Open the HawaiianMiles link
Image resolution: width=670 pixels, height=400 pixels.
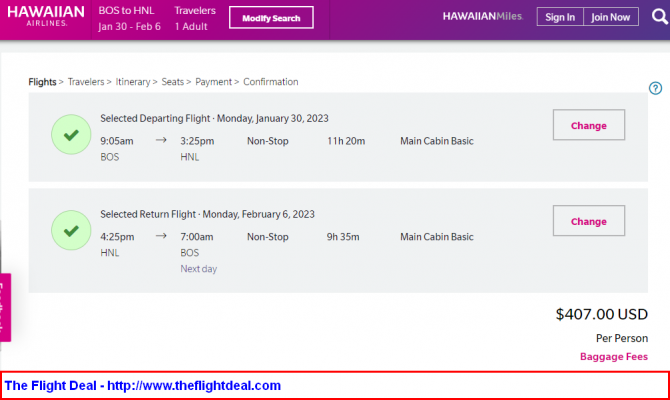[483, 17]
